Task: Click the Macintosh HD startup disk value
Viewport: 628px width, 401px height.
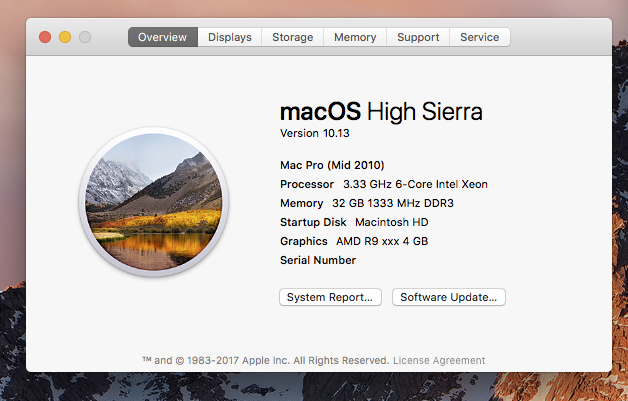Action: click(x=392, y=222)
